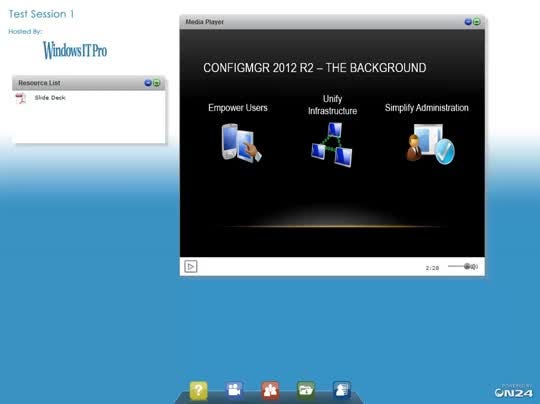
Task: Open the green folder resources widget
Action: (x=306, y=391)
